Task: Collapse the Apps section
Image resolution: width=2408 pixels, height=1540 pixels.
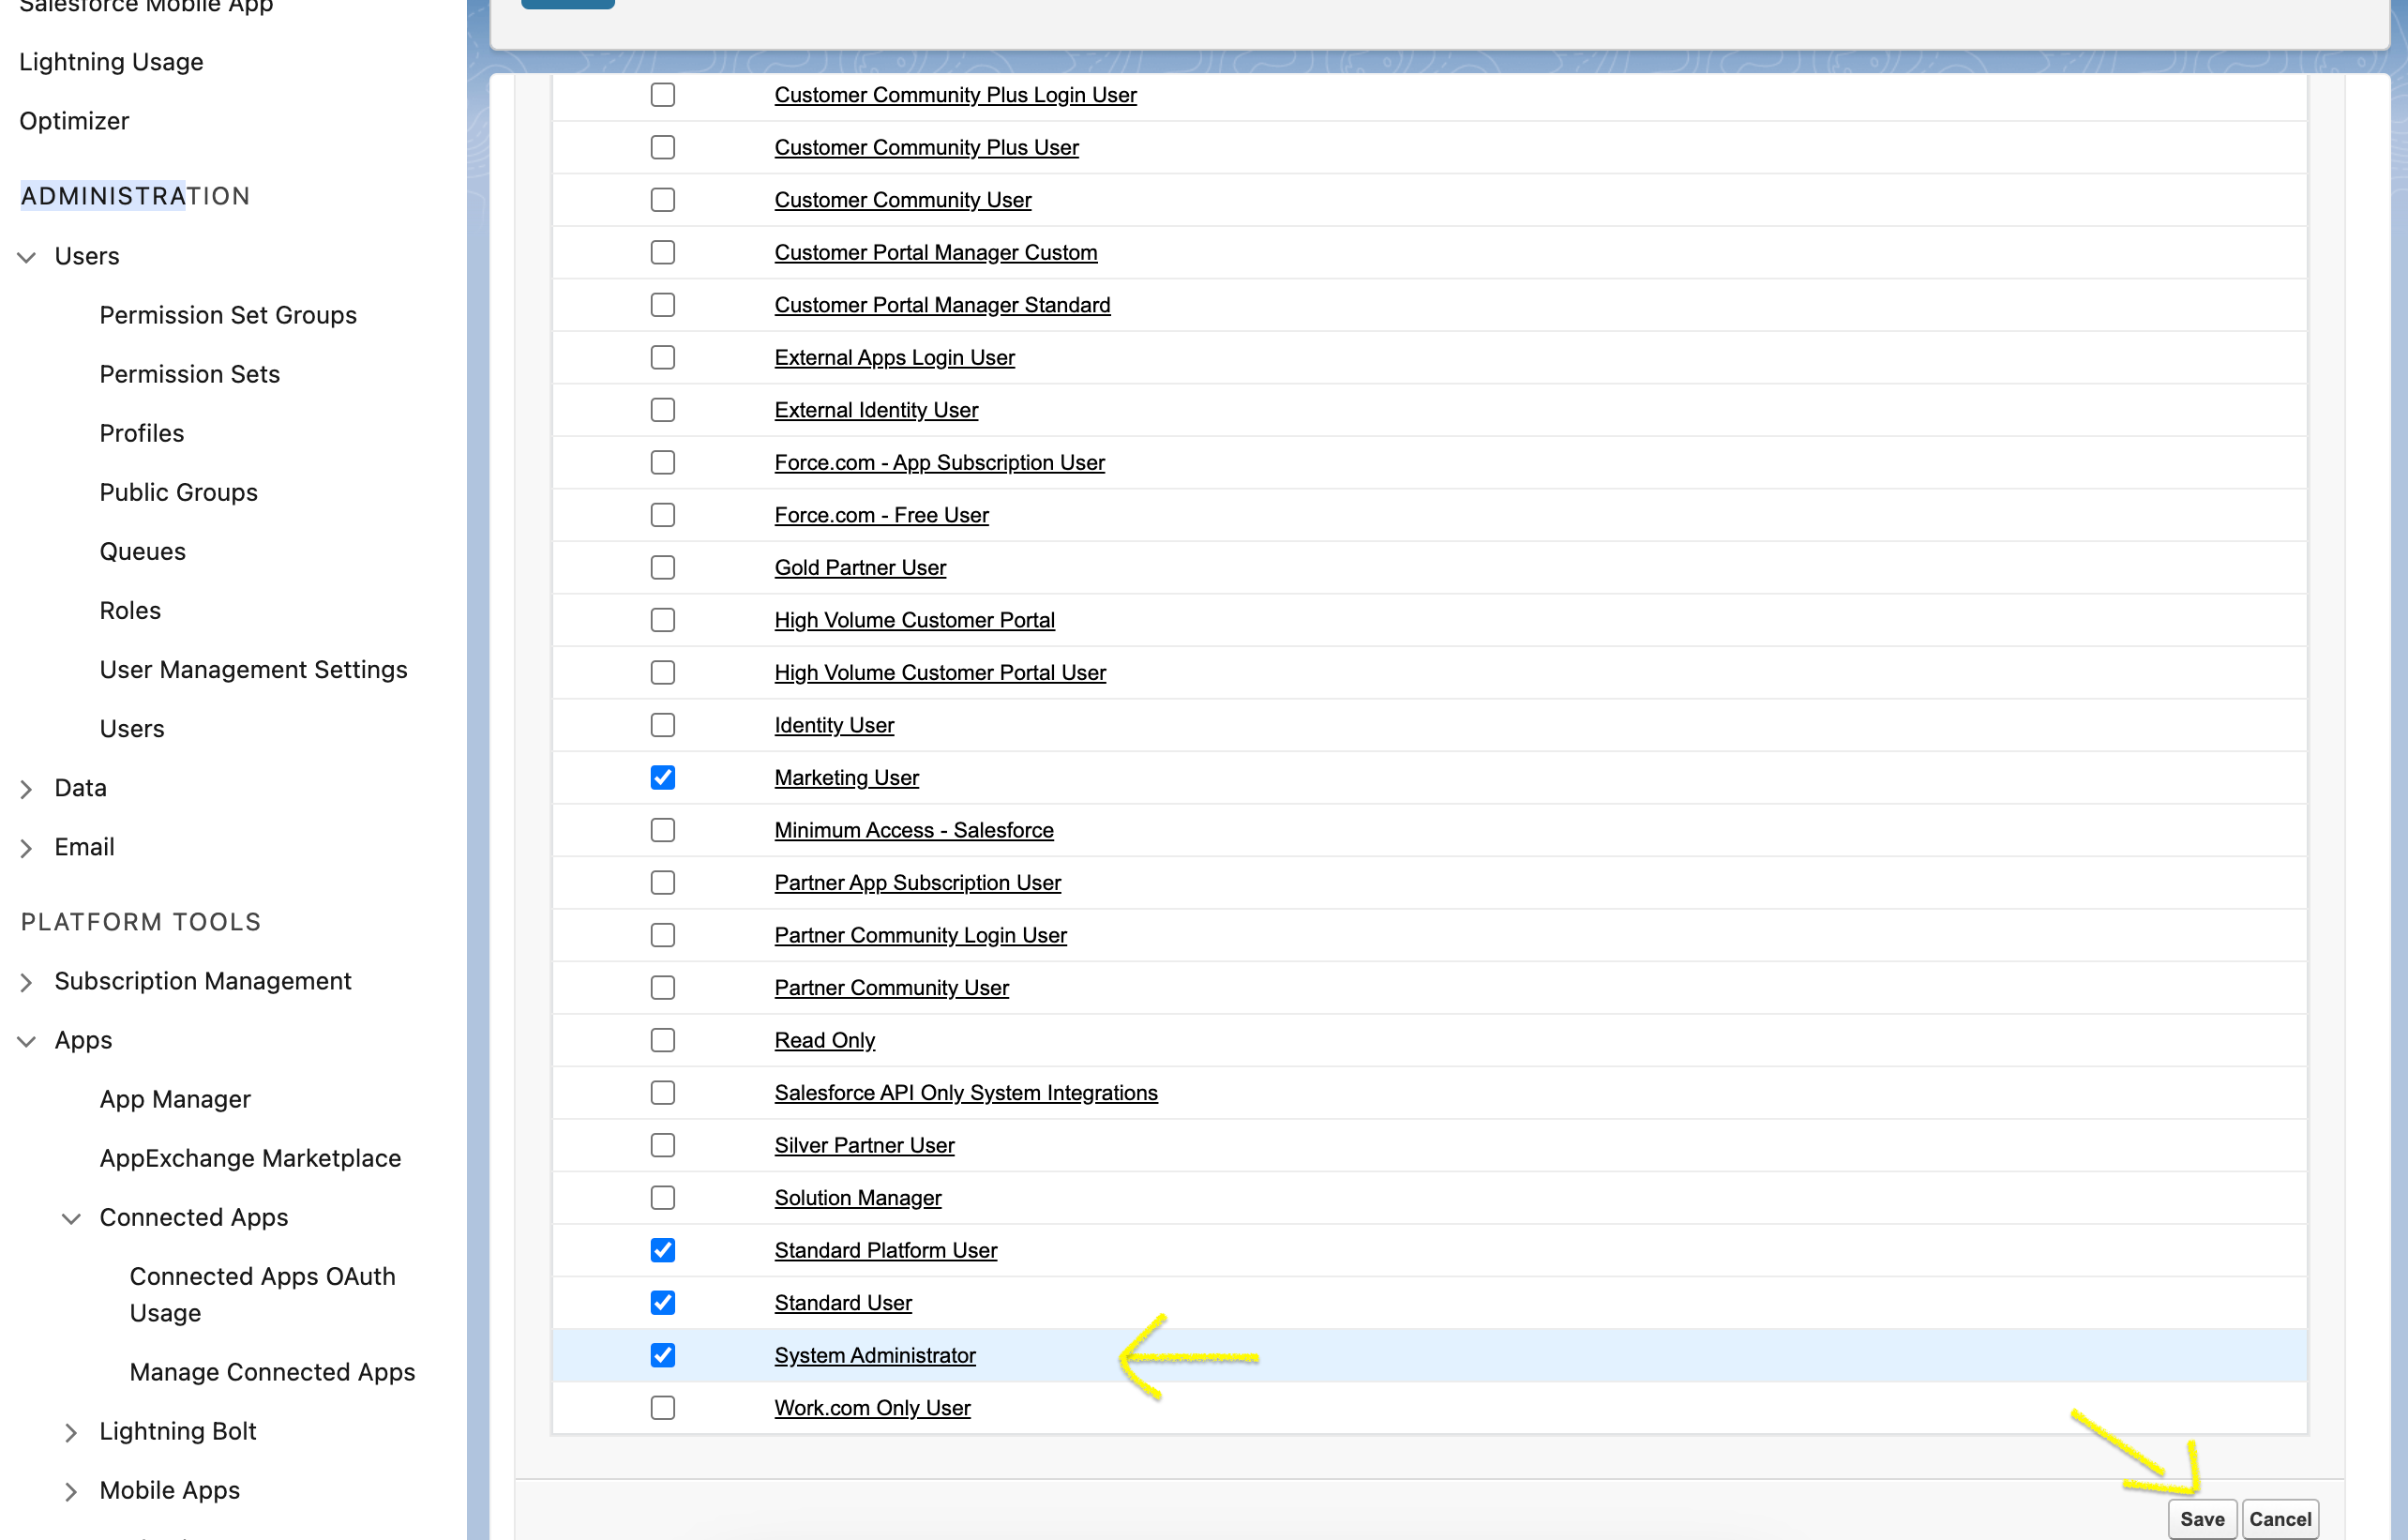Action: click(x=27, y=1041)
